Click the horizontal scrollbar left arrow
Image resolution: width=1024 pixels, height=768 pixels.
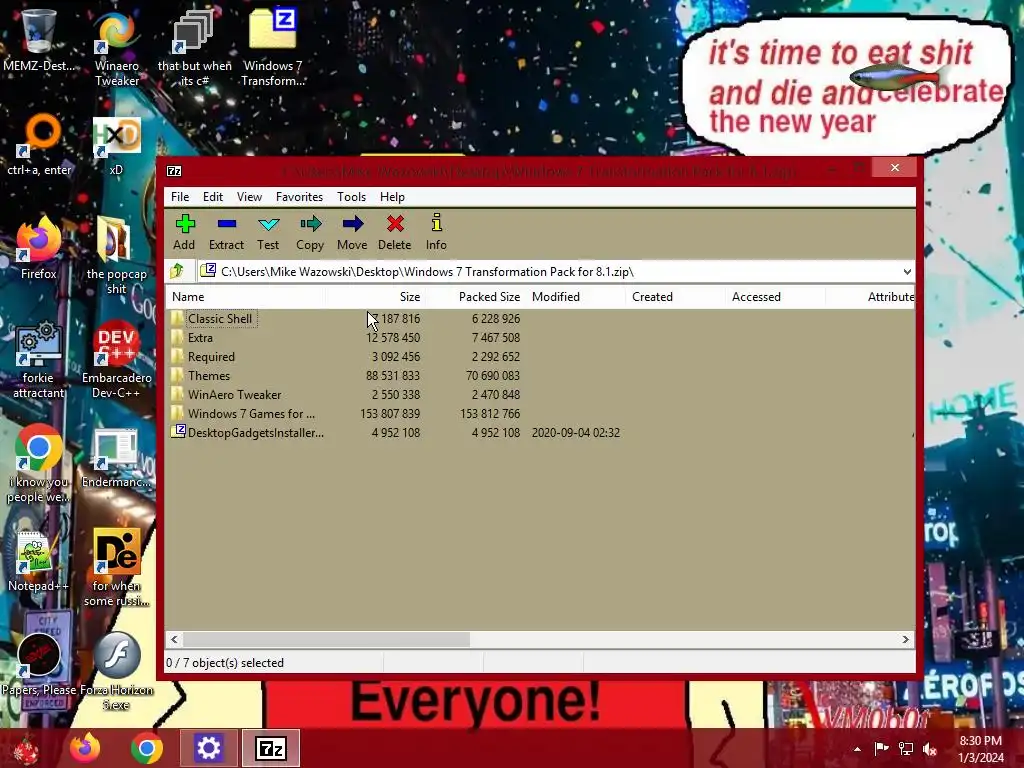(x=174, y=639)
